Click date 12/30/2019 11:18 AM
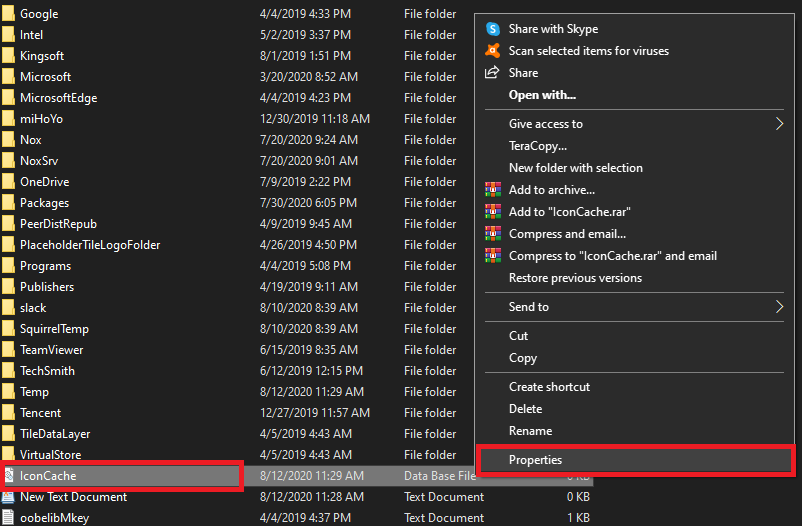Viewport: 802px width, 526px height. pos(315,119)
